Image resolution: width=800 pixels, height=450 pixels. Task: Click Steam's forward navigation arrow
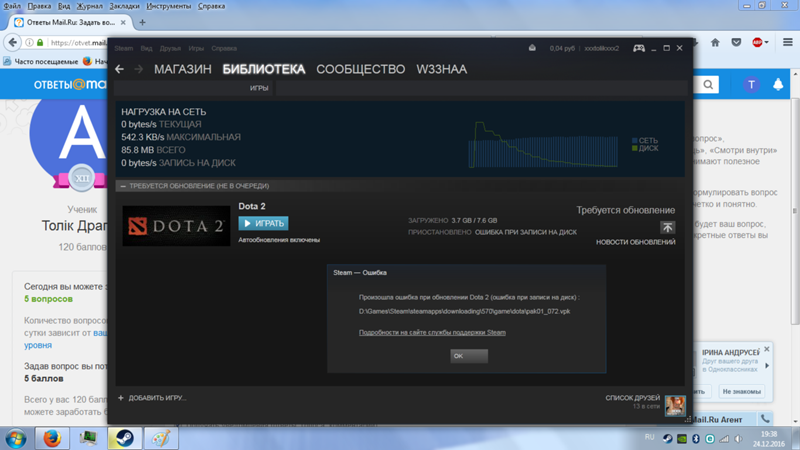pos(139,69)
